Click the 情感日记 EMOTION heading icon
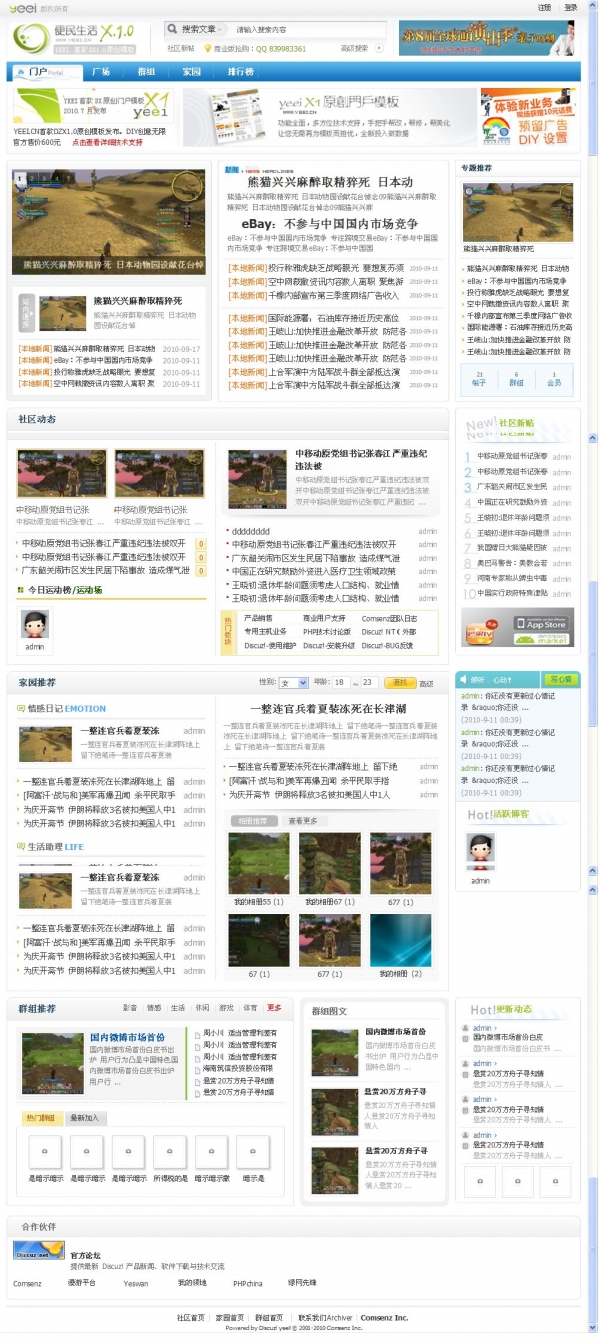This screenshot has width=600, height=1342. [21, 709]
